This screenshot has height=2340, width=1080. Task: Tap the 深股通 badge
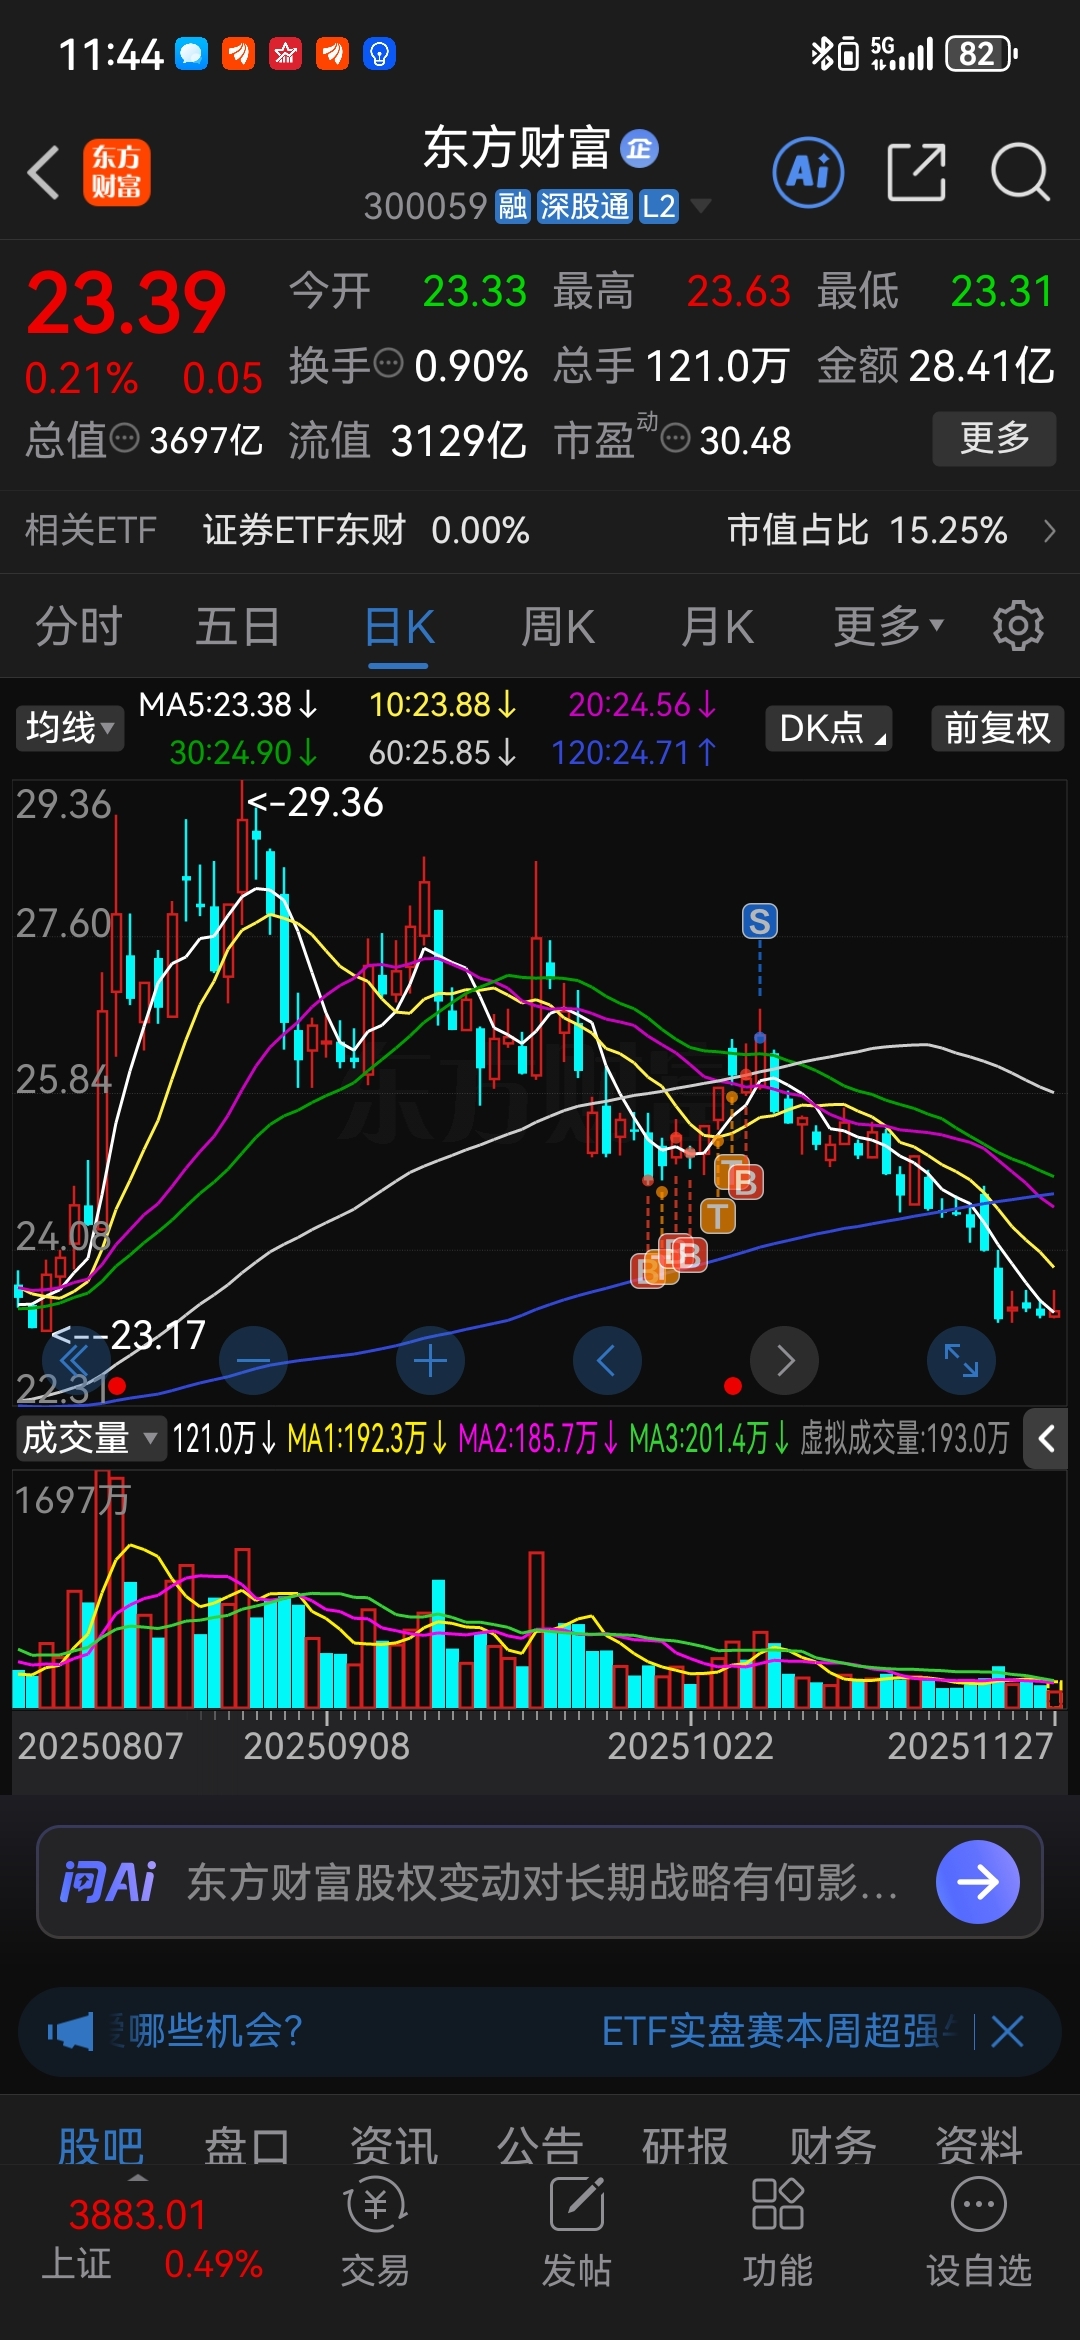pyautogui.click(x=585, y=207)
